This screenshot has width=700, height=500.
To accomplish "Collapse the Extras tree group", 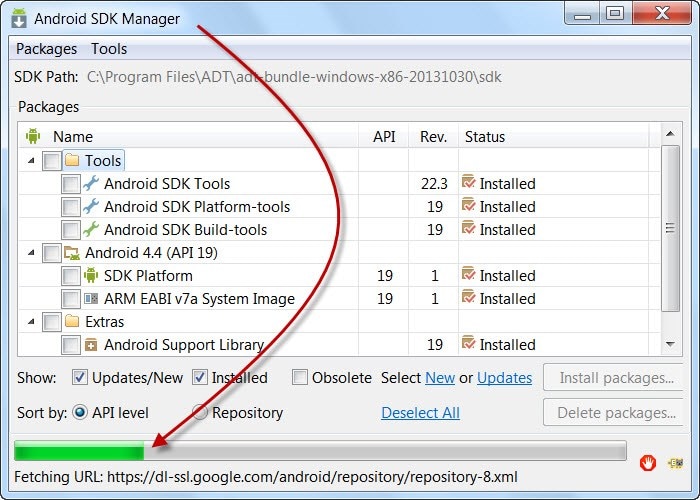I will click(x=31, y=321).
